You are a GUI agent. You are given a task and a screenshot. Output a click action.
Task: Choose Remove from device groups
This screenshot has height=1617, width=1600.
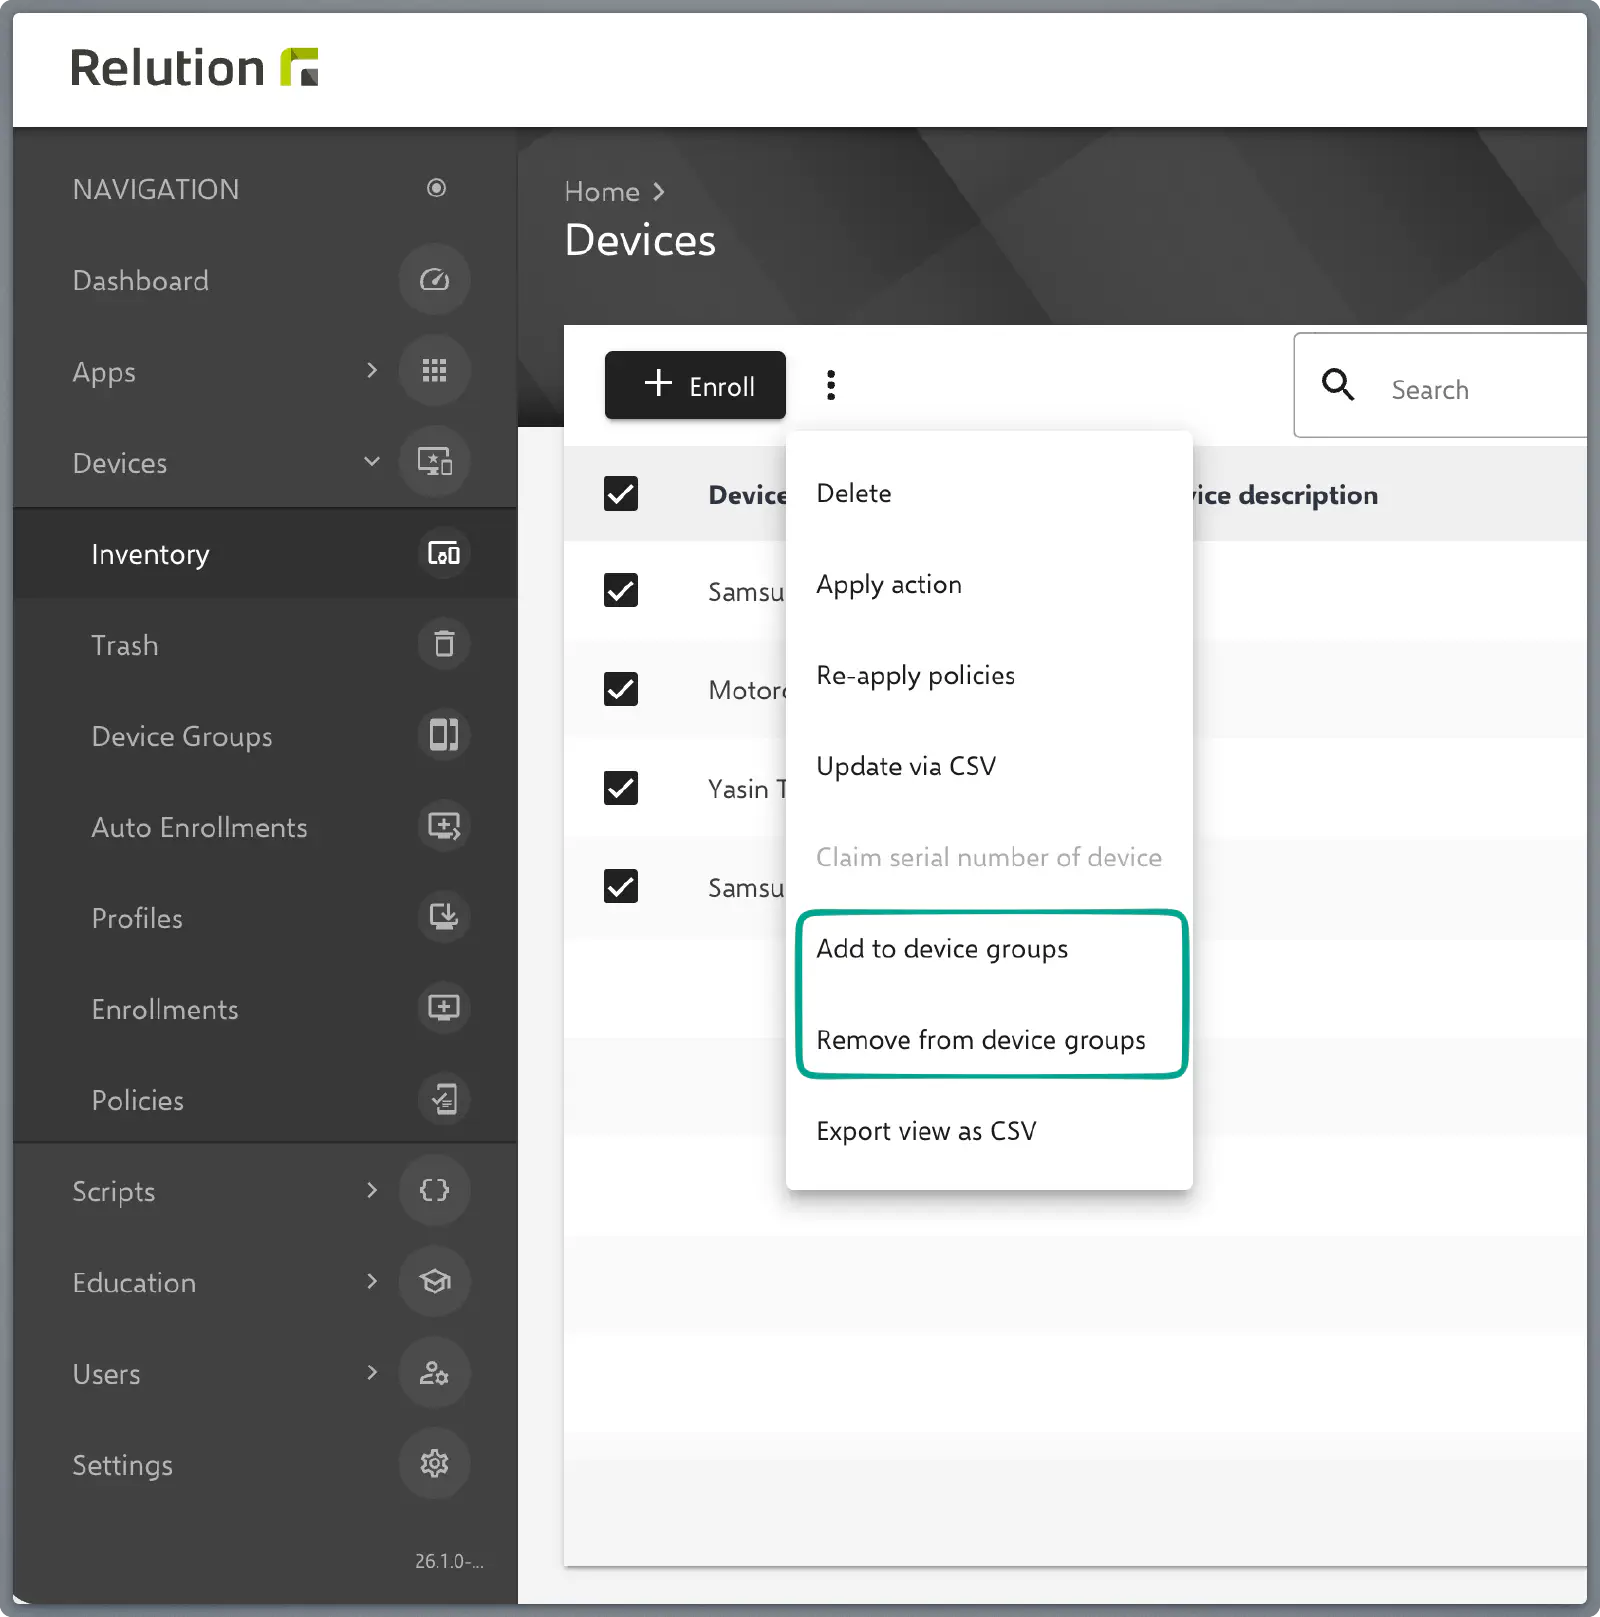pyautogui.click(x=989, y=1040)
